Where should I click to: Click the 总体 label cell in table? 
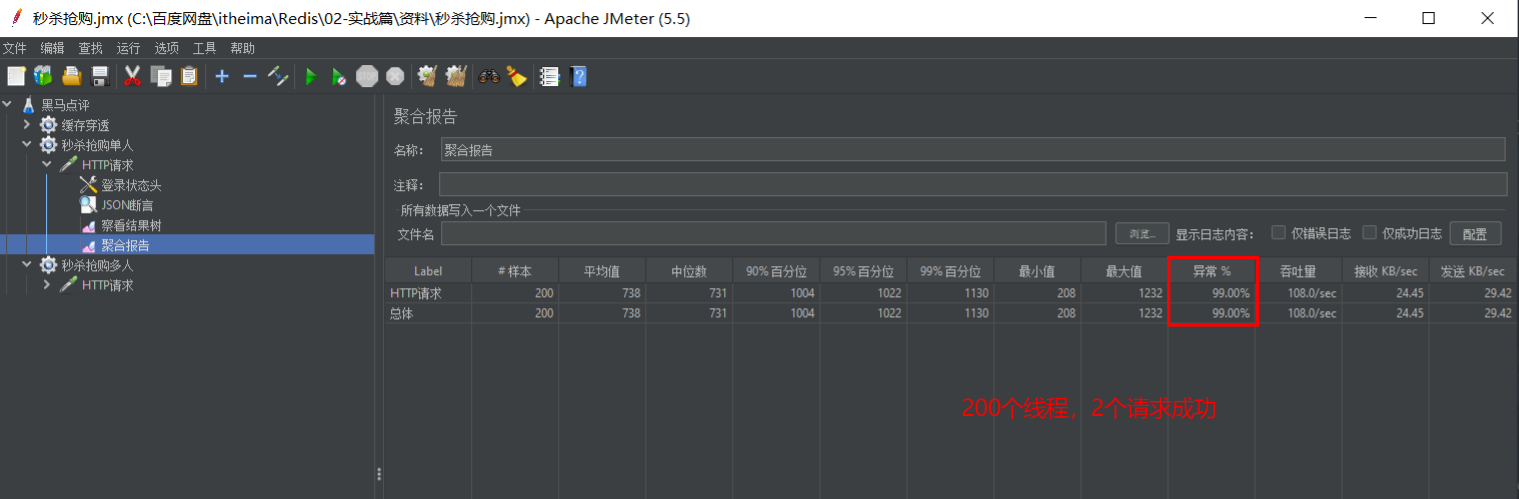point(428,313)
